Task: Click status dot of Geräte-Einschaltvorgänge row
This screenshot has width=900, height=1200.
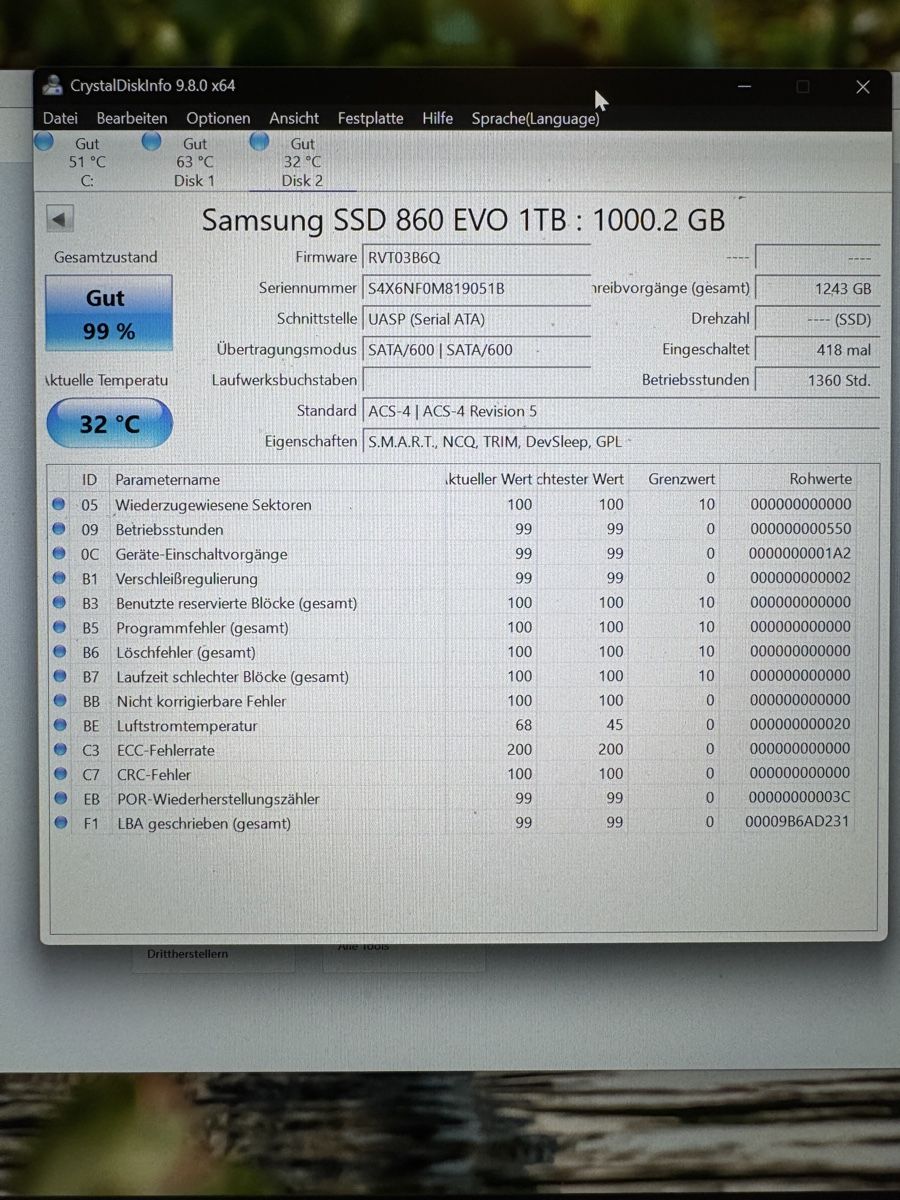Action: point(59,553)
